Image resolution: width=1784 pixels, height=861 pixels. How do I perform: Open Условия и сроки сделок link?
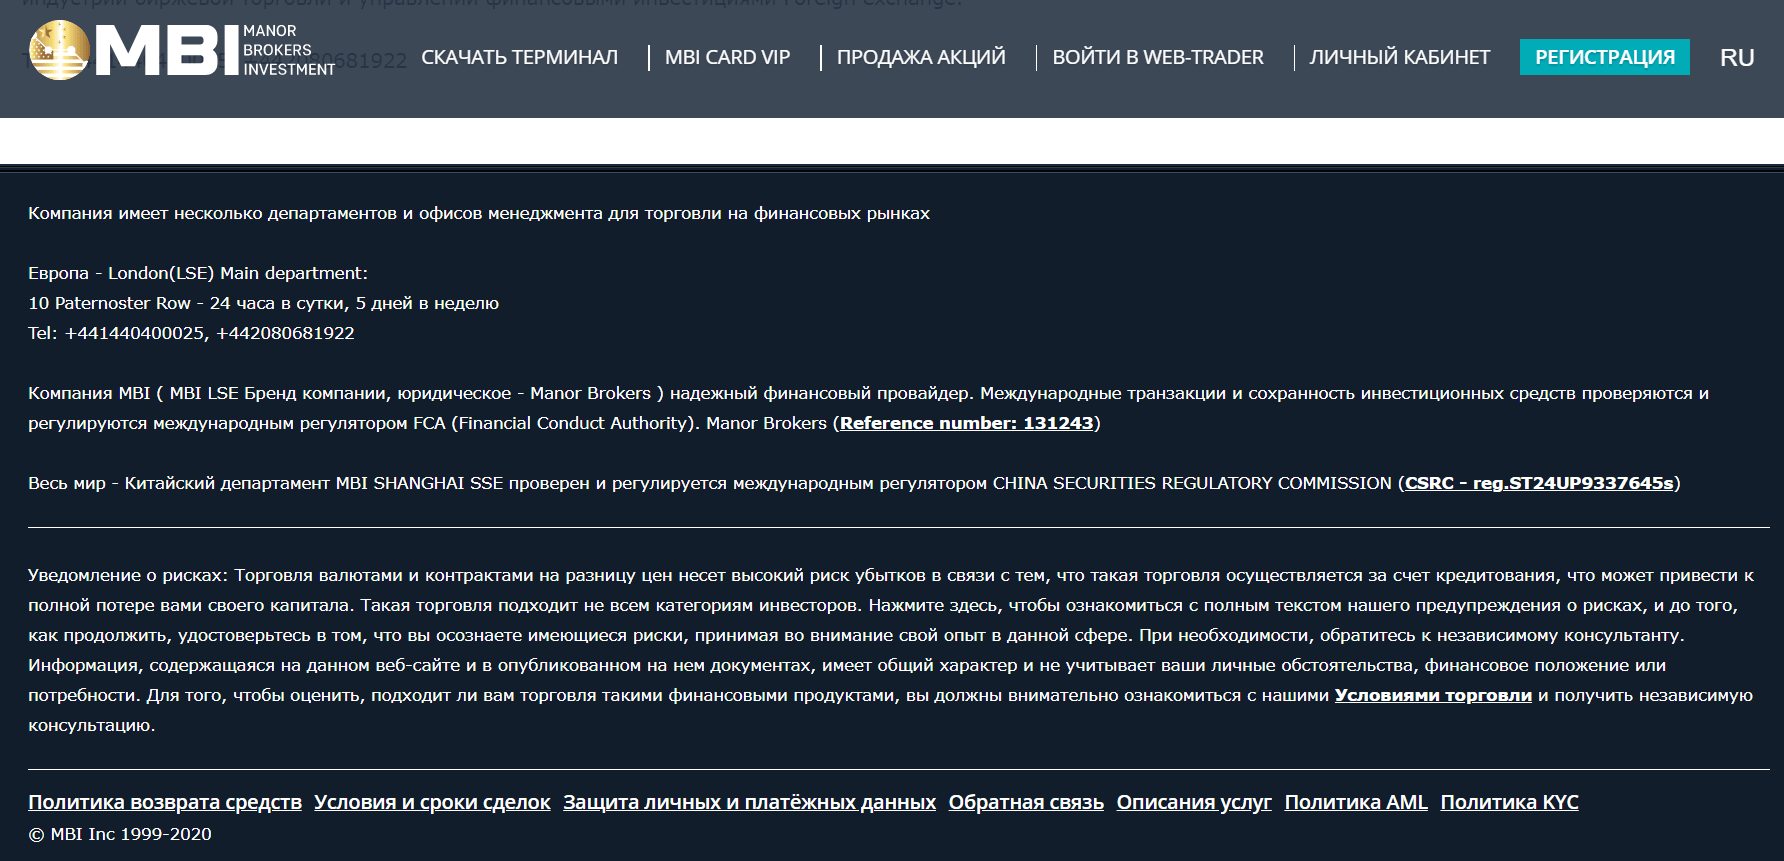(x=432, y=802)
